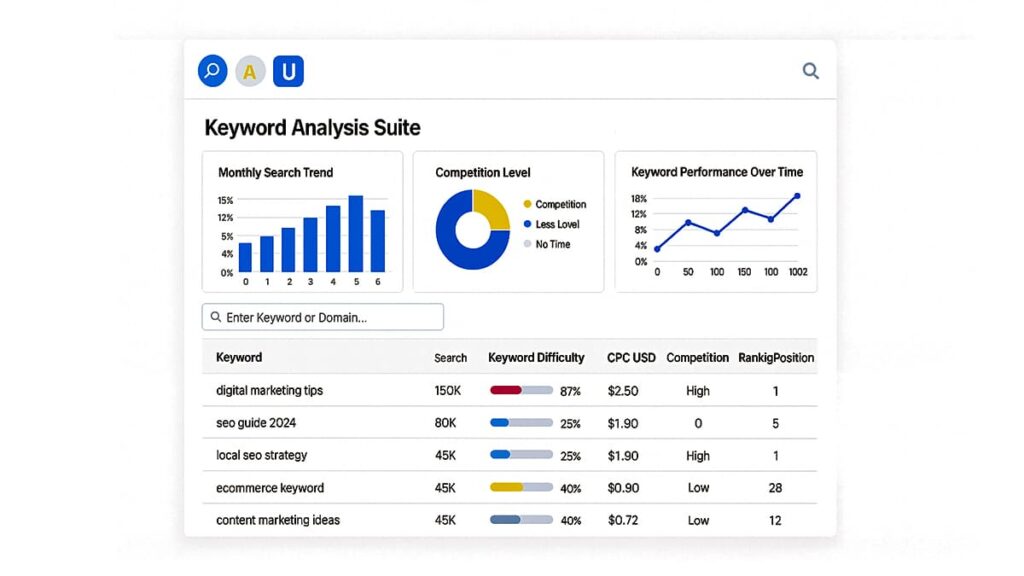Select the Competition column header
Image resolution: width=1024 pixels, height=576 pixels.
[697, 357]
